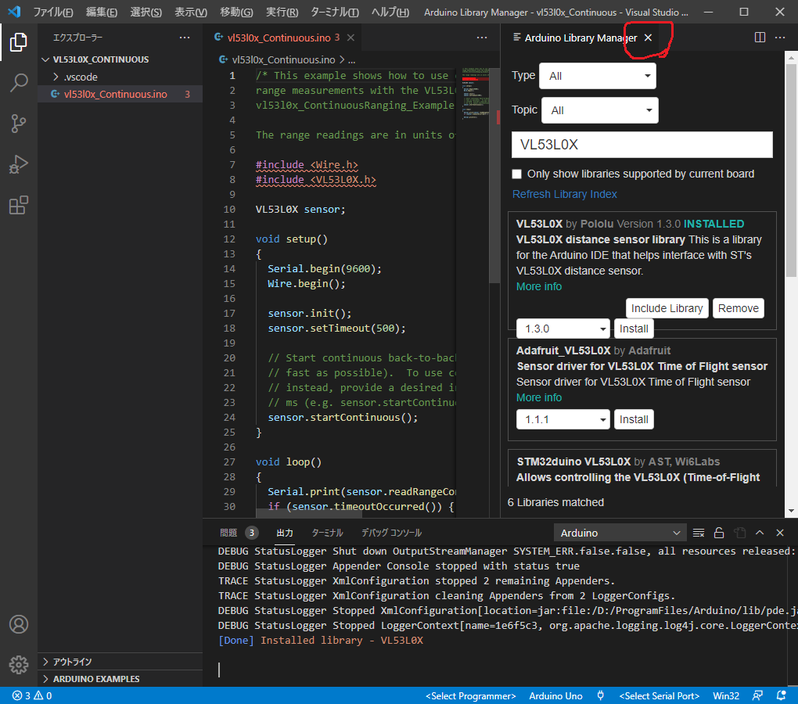Viewport: 798px width, 704px height.
Task: Open the Source Control view icon
Action: click(x=18, y=123)
